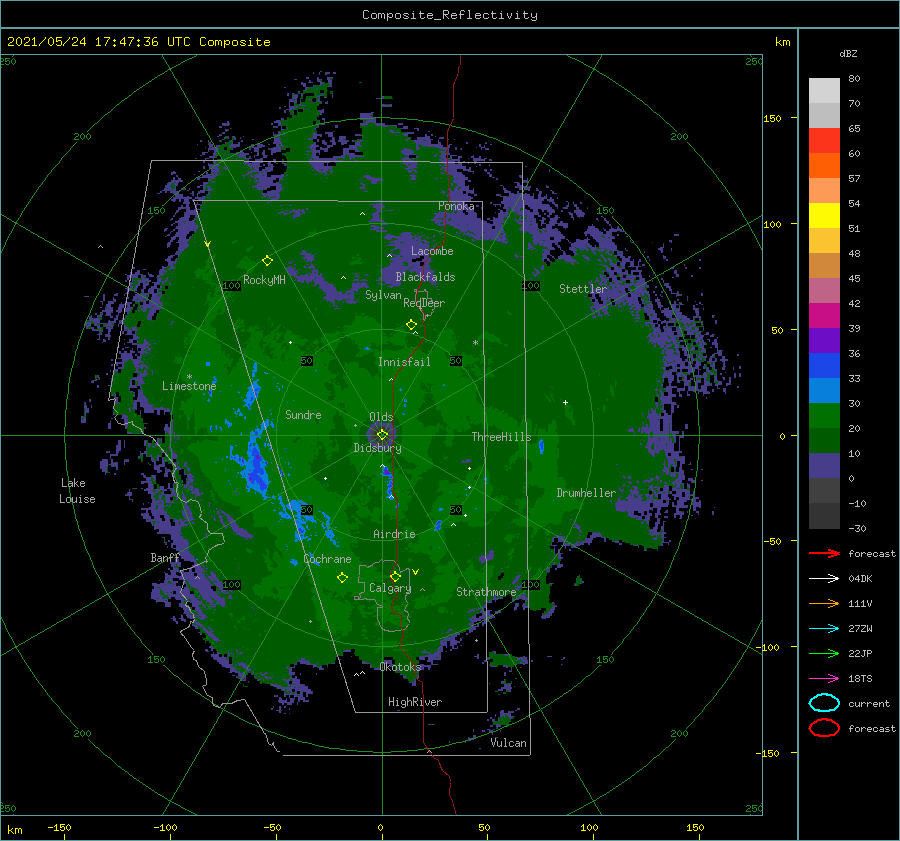Click the yellow diamond marker above Calgary label

[395, 576]
